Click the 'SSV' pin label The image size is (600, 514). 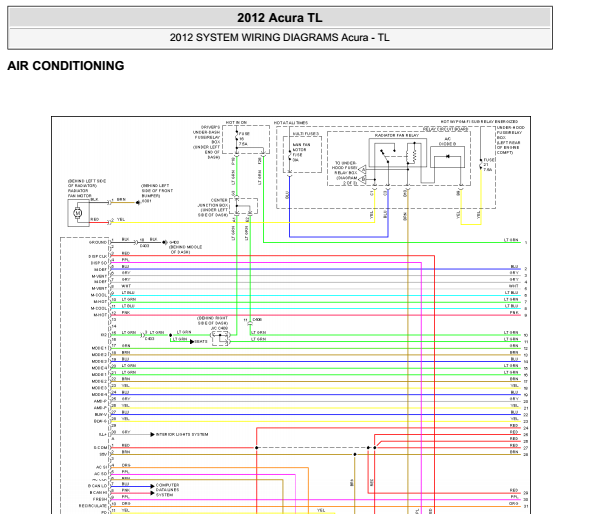click(103, 454)
